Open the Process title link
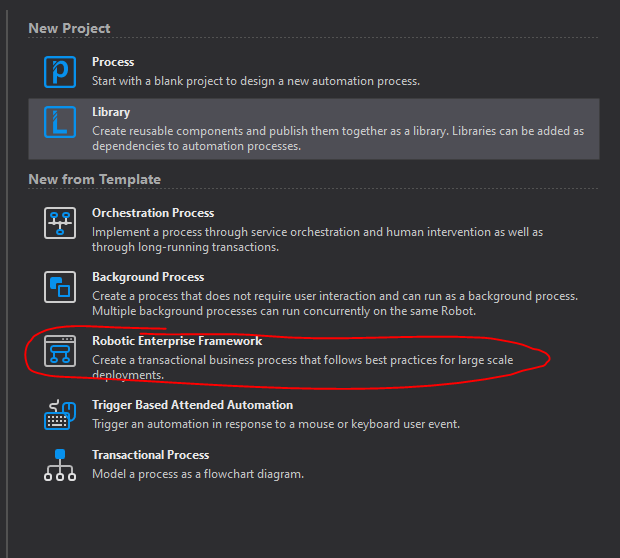Image resolution: width=620 pixels, height=558 pixels. pyautogui.click(x=113, y=62)
